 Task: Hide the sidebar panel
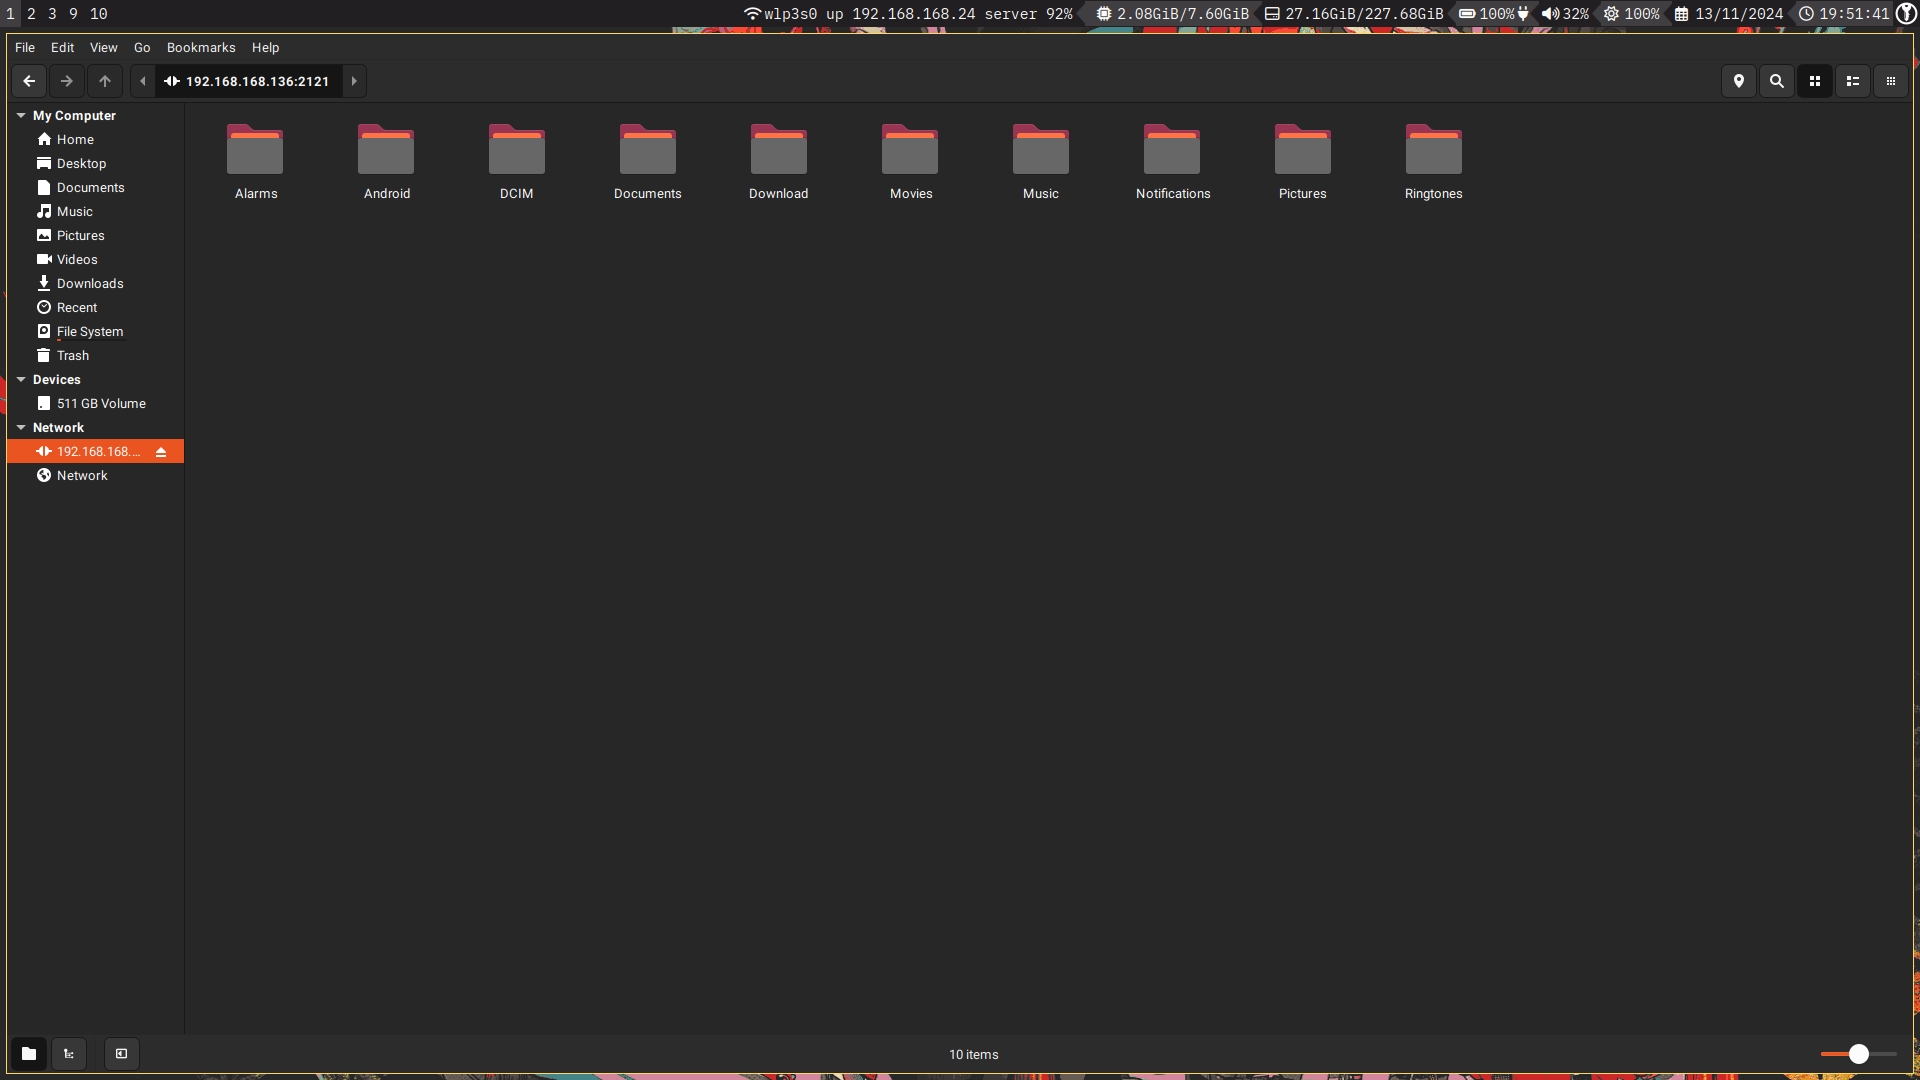[x=121, y=1053]
